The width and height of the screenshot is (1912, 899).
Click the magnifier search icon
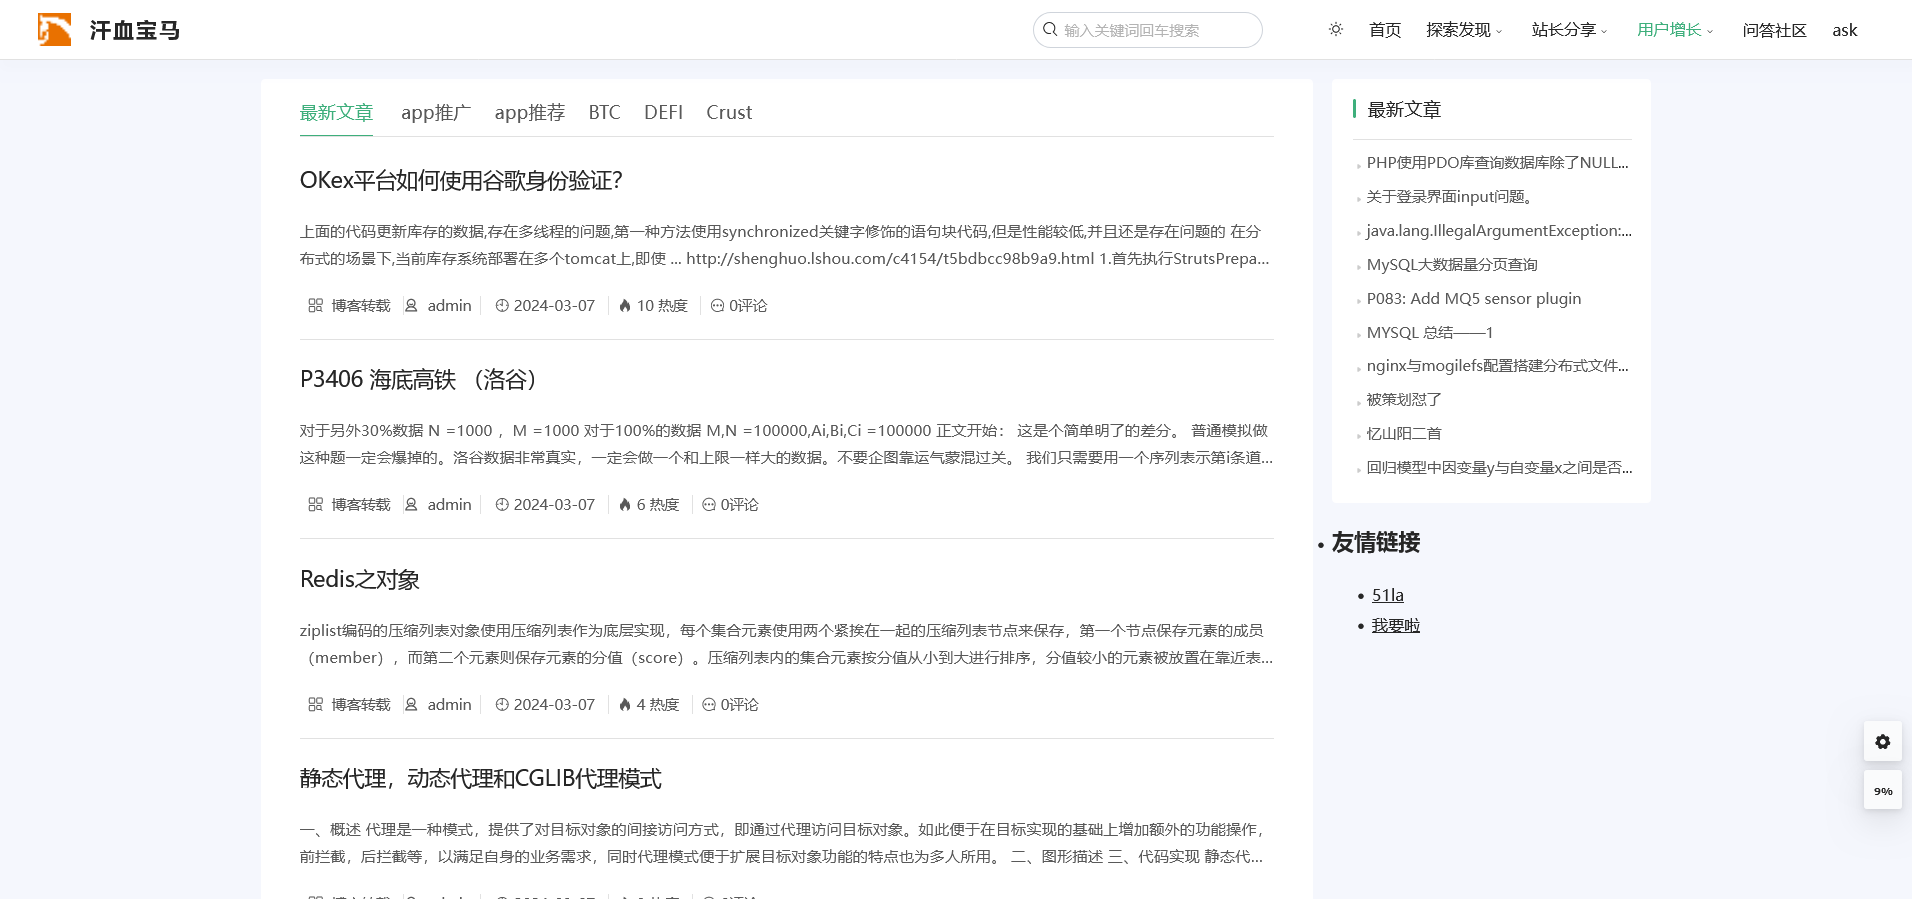pos(1050,30)
